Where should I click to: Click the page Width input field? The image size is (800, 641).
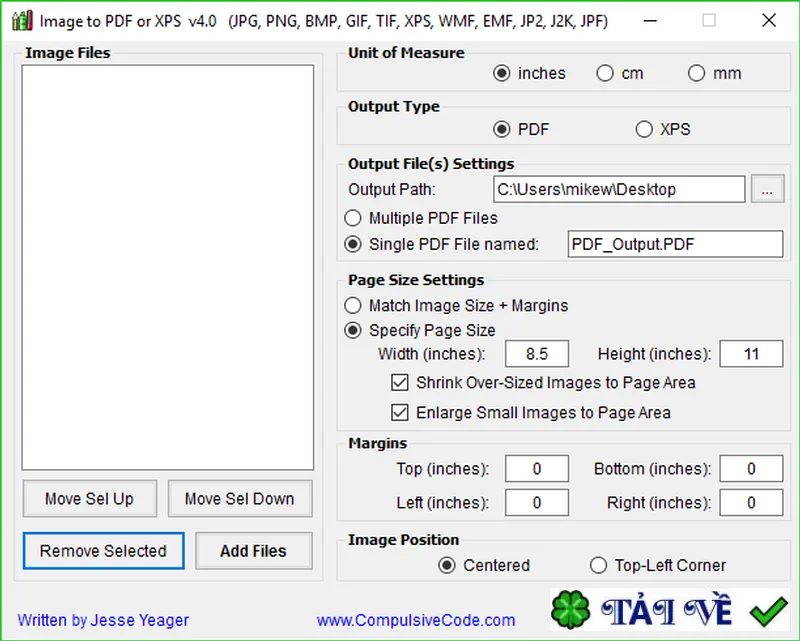click(537, 354)
